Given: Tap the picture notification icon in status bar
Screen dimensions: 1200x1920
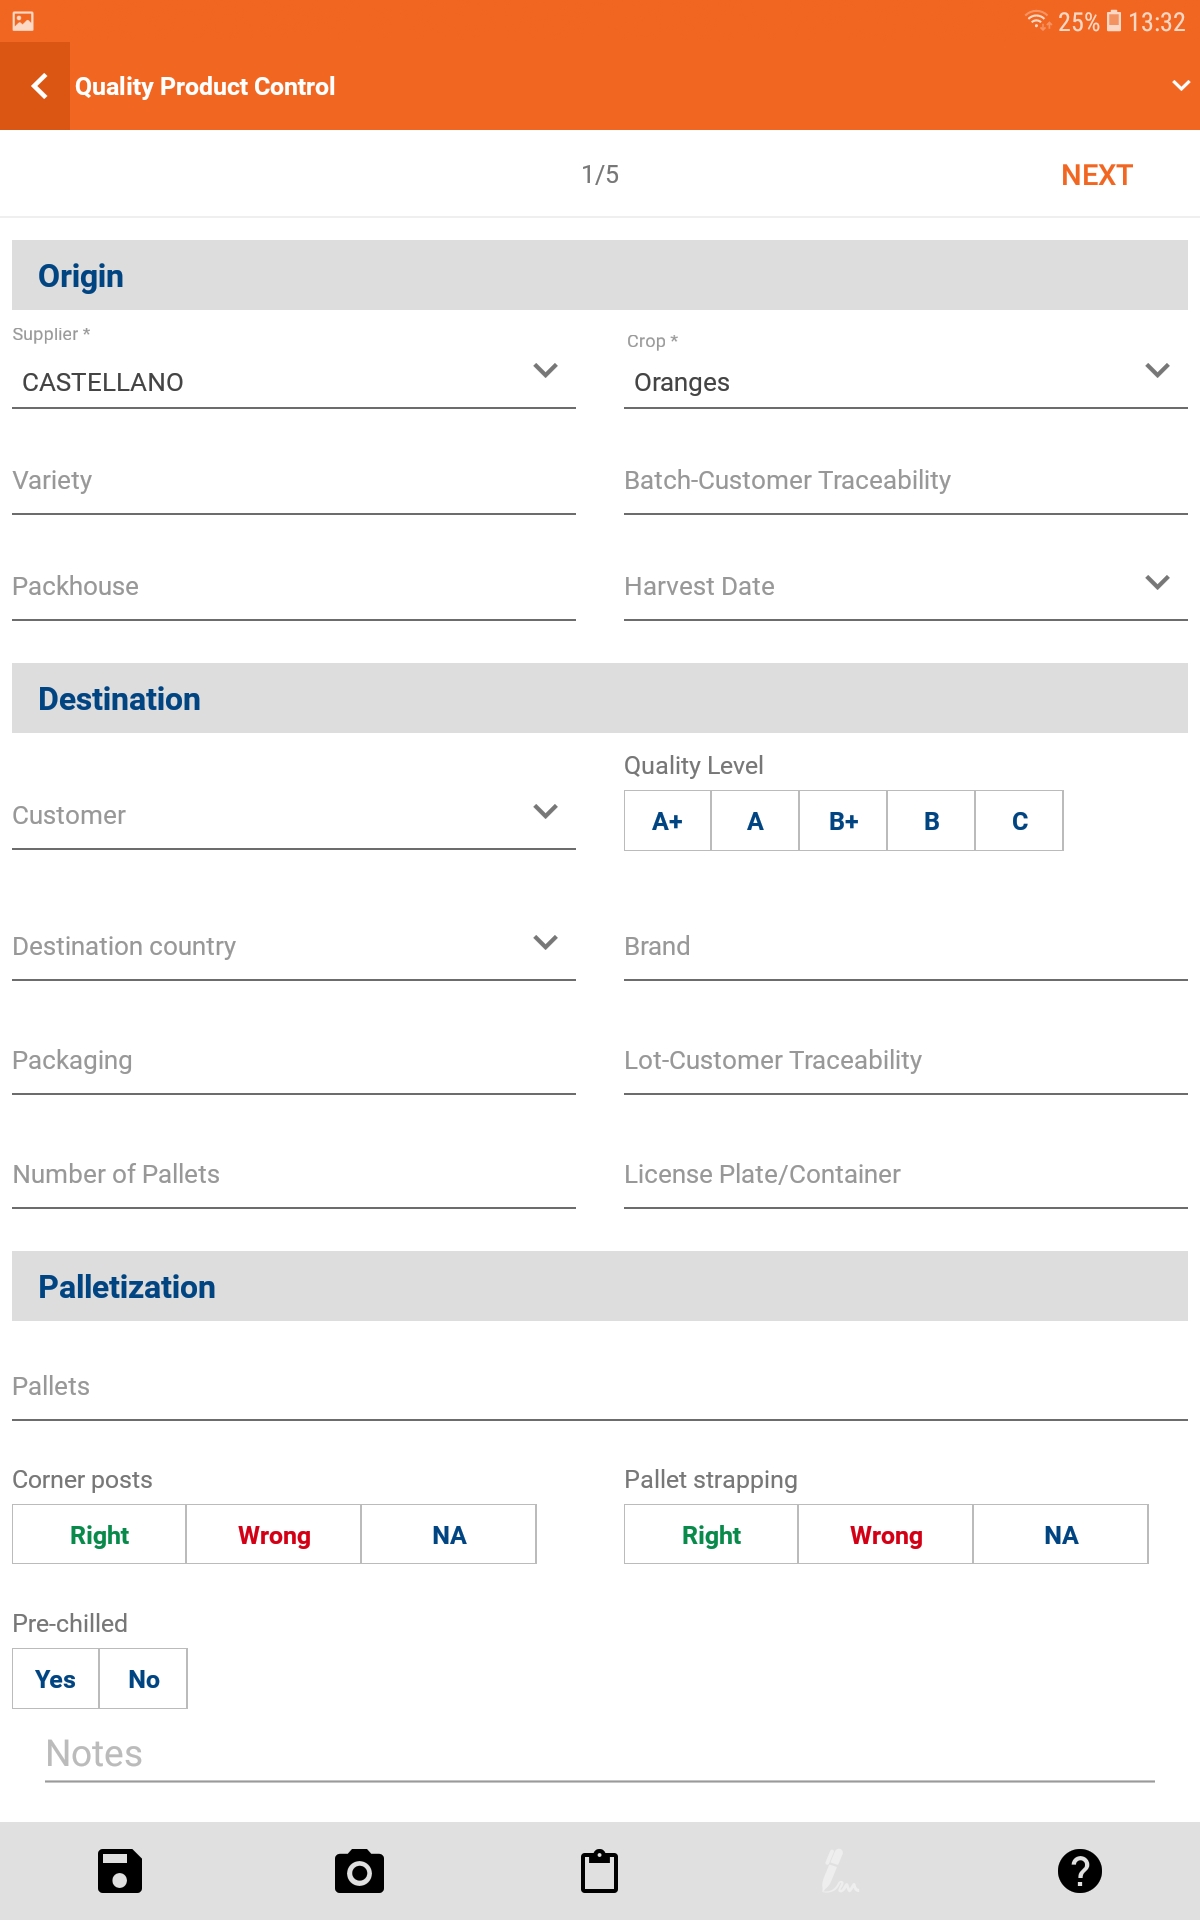Looking at the screenshot, I should (x=23, y=21).
